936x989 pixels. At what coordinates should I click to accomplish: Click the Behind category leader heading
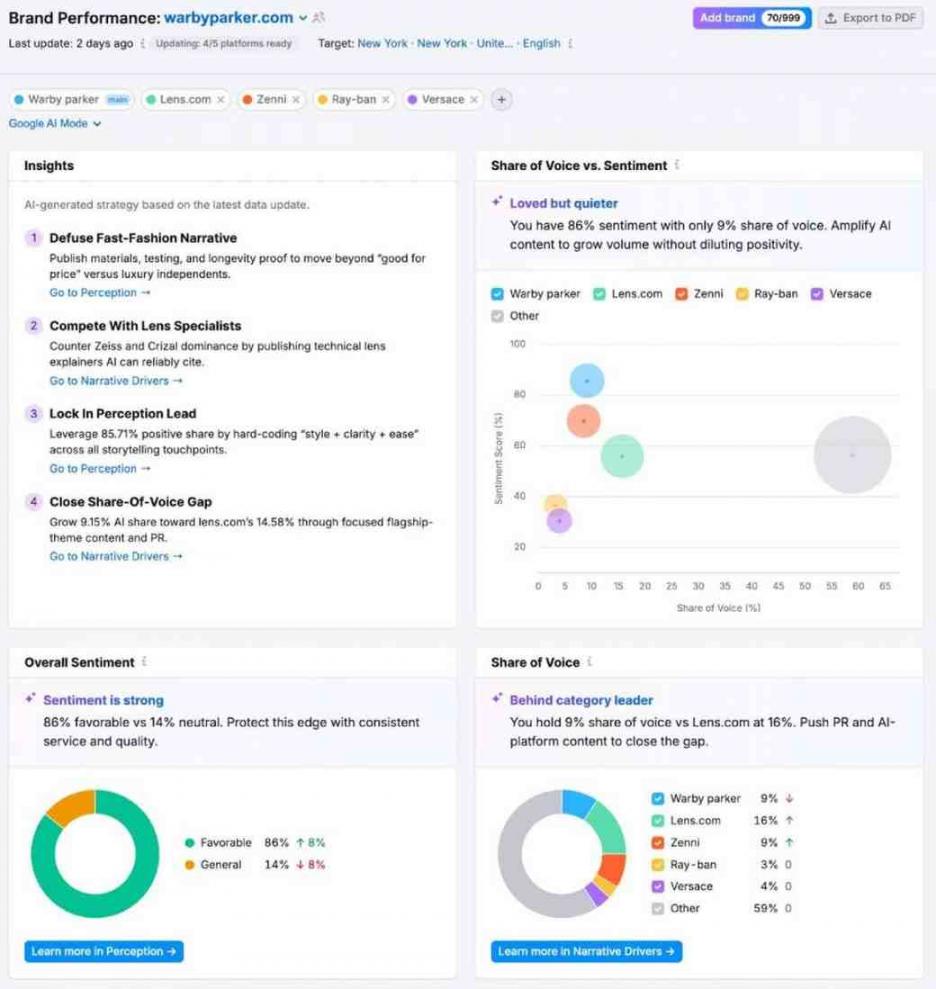click(x=582, y=700)
